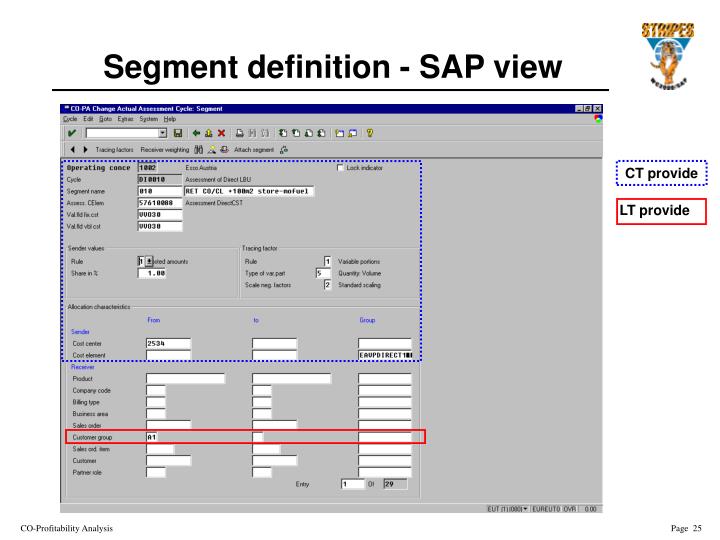Viewport: 720px width, 540px height.
Task: Click the Segment name field showing 010
Action: point(160,191)
